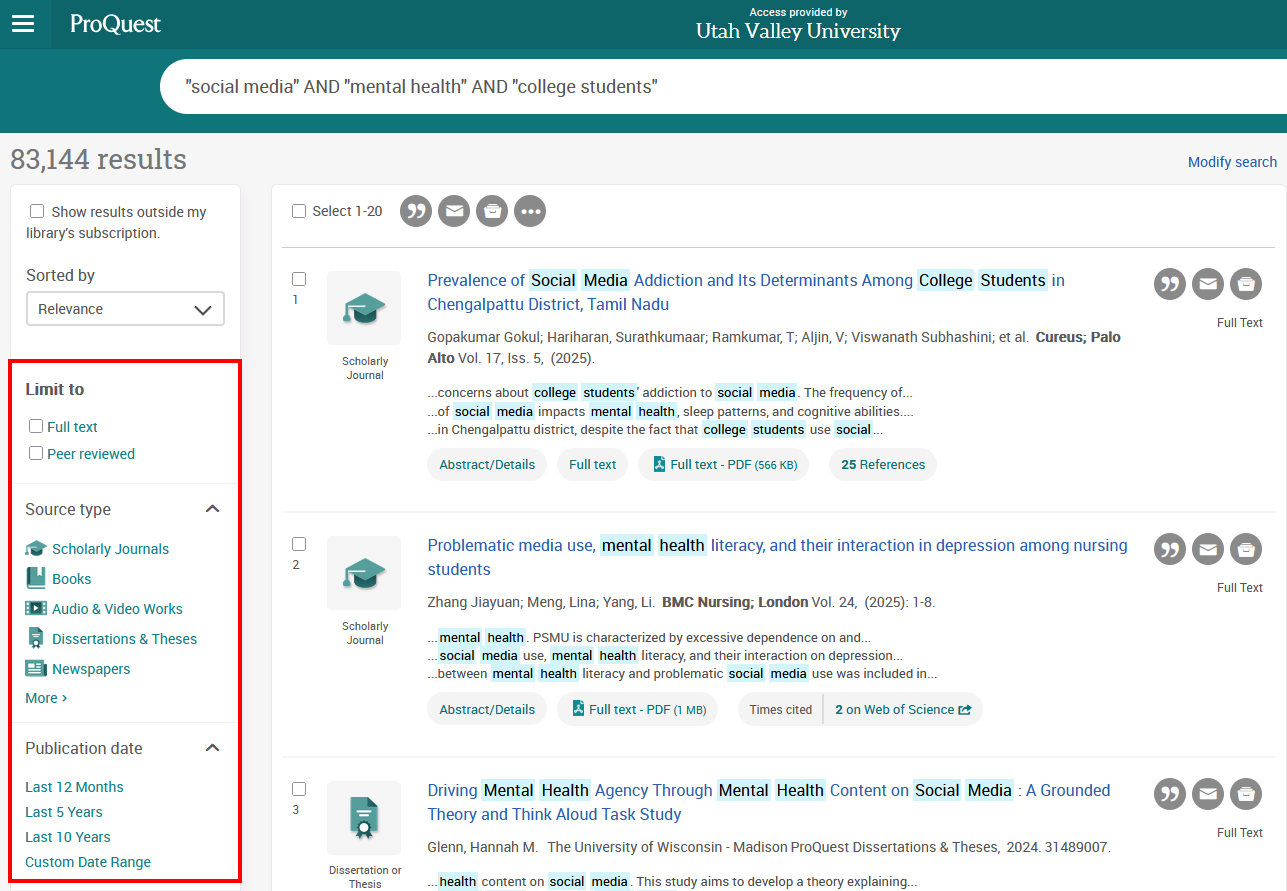Click the Newspapers source type icon
The height and width of the screenshot is (891, 1287).
(x=36, y=668)
